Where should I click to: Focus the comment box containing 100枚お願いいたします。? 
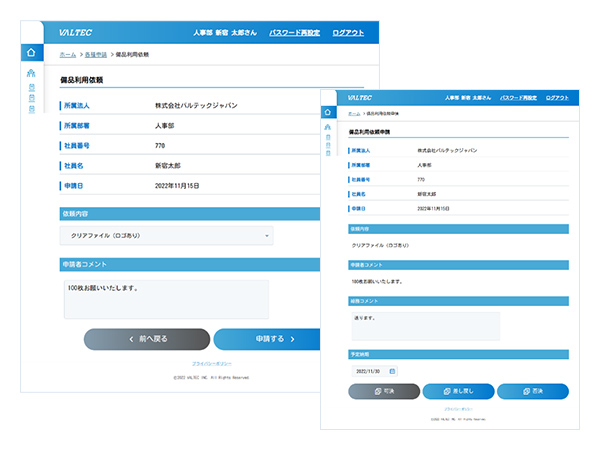pyautogui.click(x=166, y=299)
